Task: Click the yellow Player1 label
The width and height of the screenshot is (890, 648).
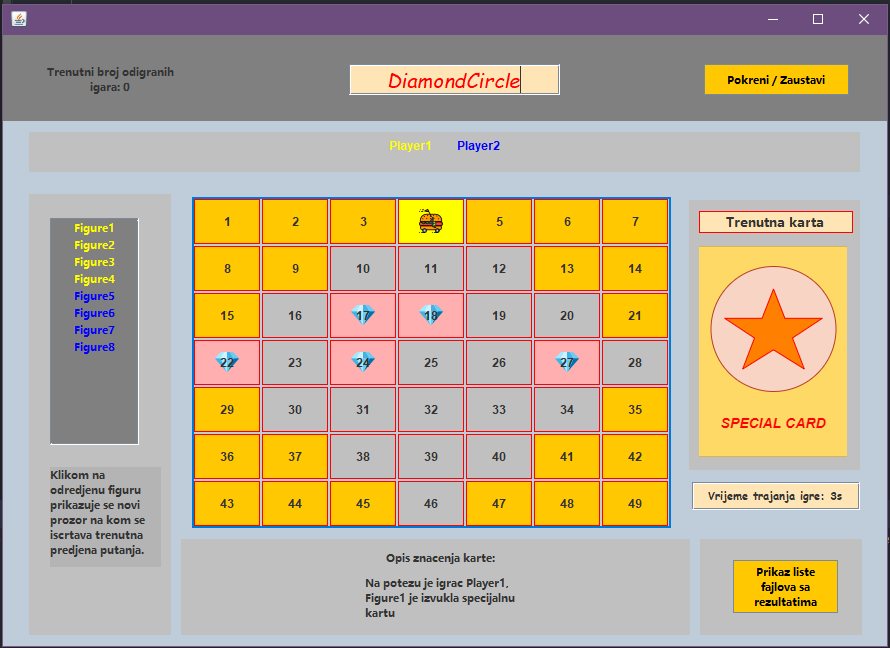Action: [410, 146]
